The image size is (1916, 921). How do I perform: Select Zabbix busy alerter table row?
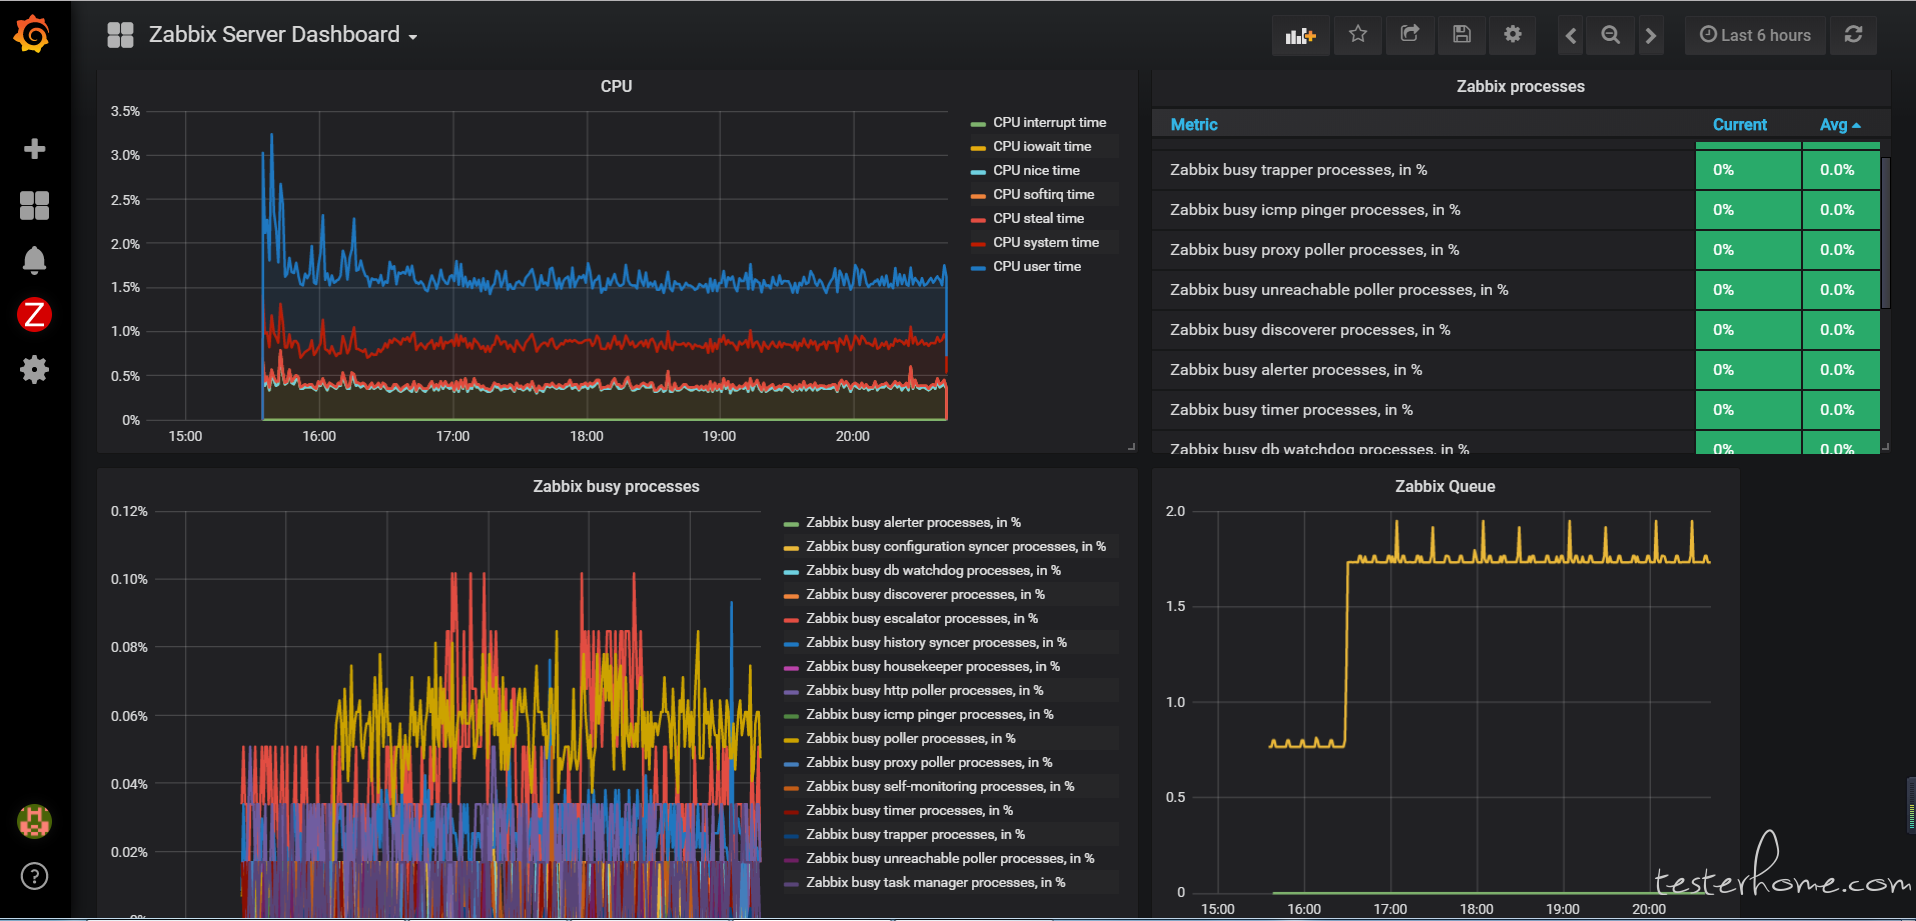tap(1516, 370)
